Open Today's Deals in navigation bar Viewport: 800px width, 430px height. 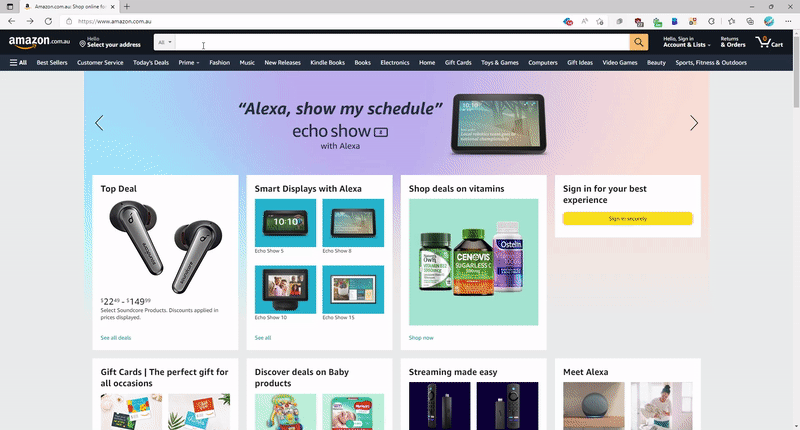coord(151,63)
